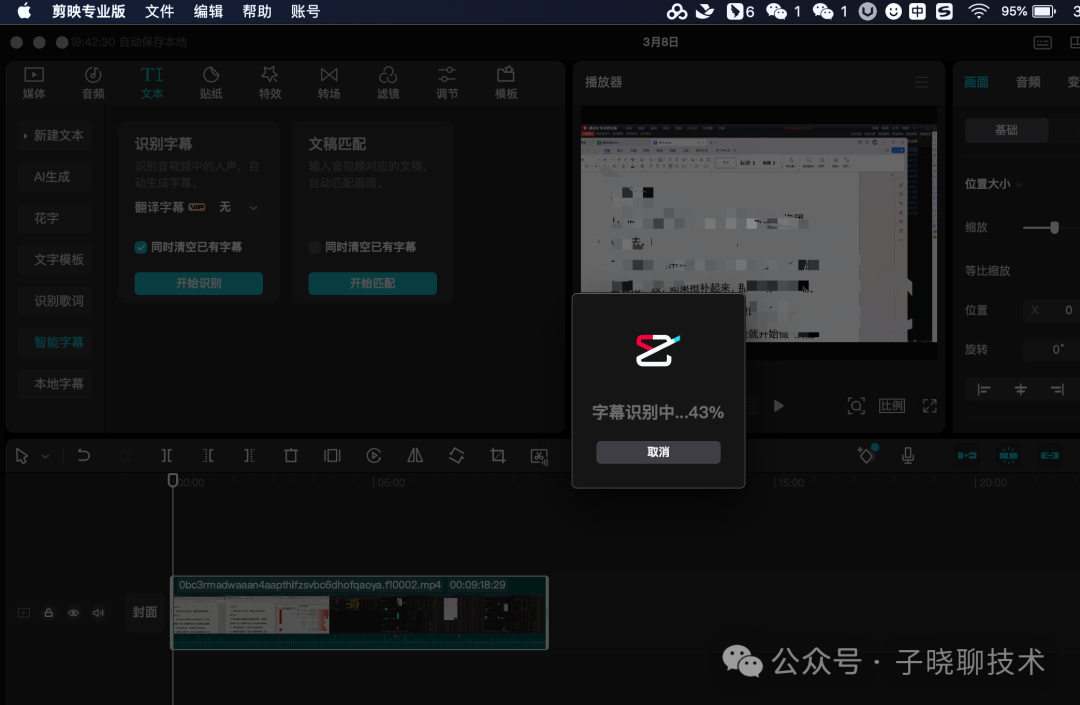Image resolution: width=1080 pixels, height=705 pixels.
Task: Toggle main track magnet snapping
Action: tap(967, 456)
